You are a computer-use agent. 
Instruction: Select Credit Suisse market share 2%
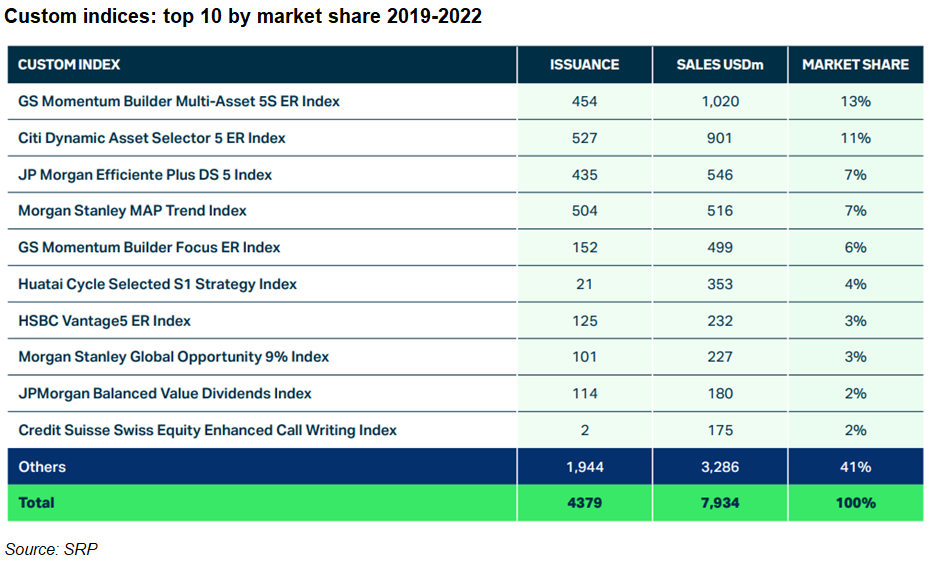pos(855,430)
